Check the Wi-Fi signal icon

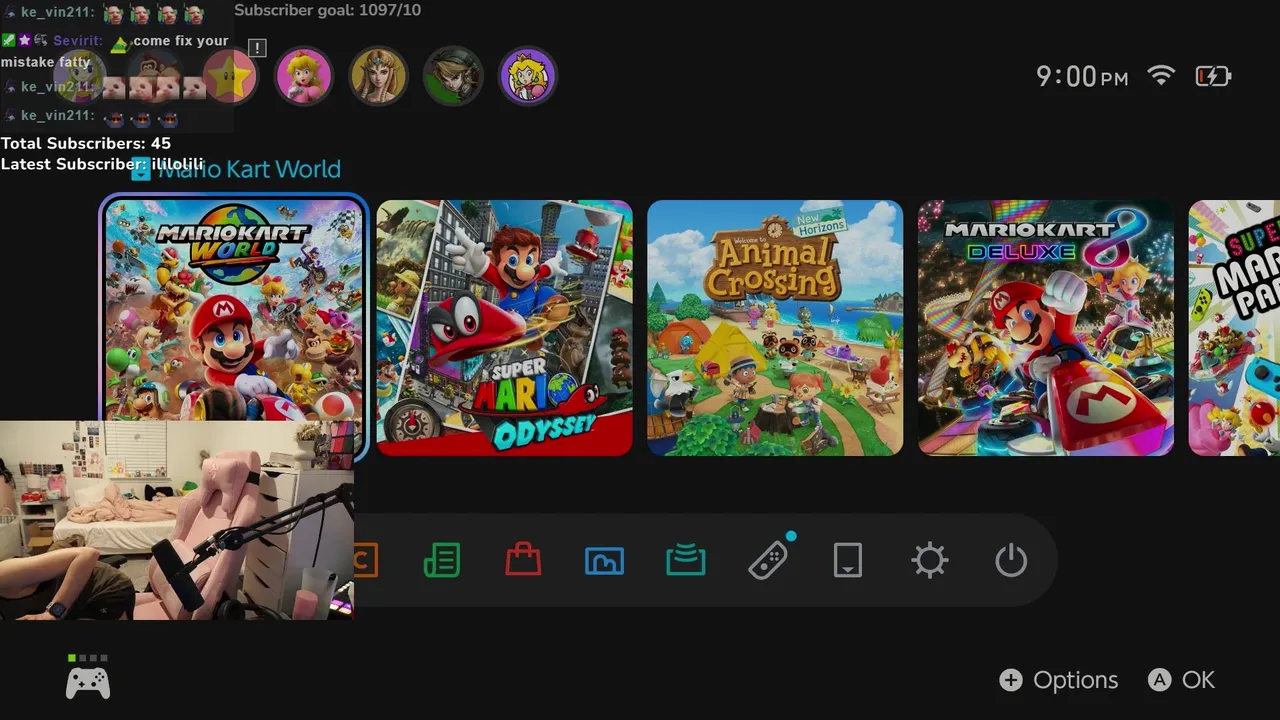pyautogui.click(x=1161, y=76)
